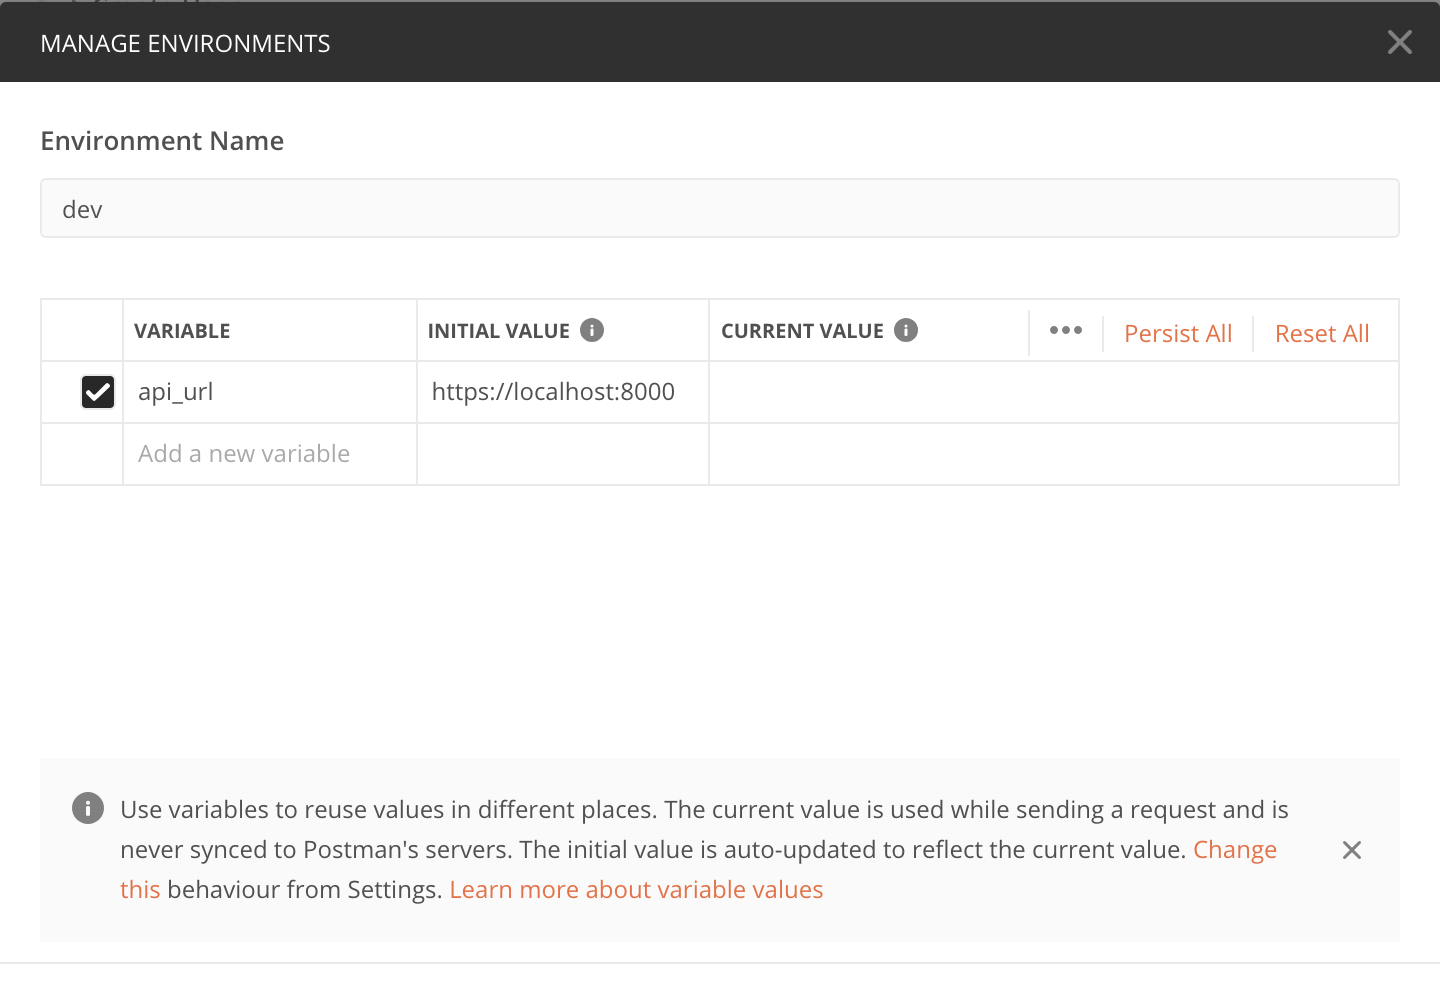Uncheck the api_url variable checkbox
Image resolution: width=1440 pixels, height=982 pixels.
pos(98,392)
